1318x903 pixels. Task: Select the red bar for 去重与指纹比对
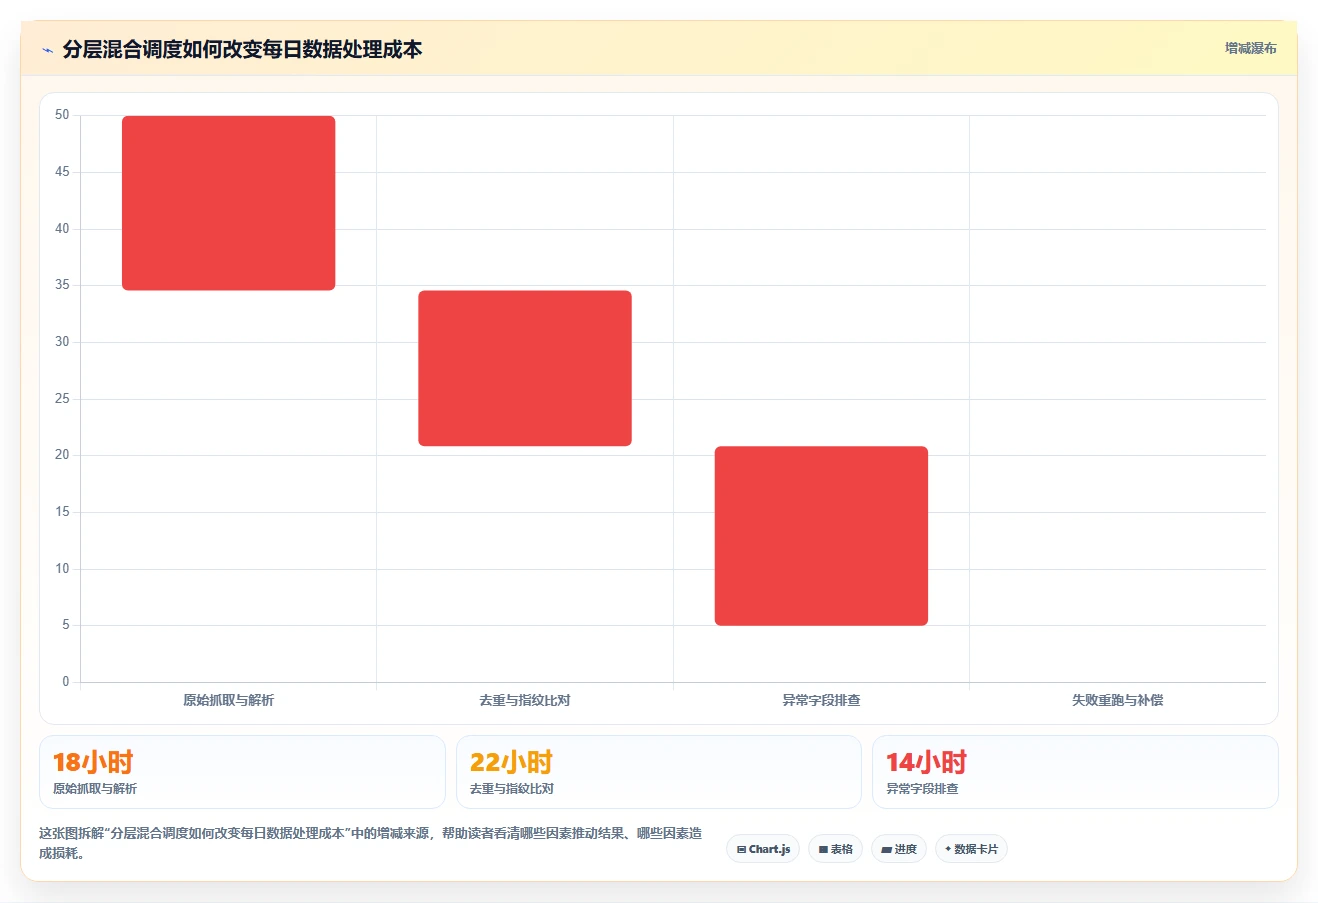525,368
